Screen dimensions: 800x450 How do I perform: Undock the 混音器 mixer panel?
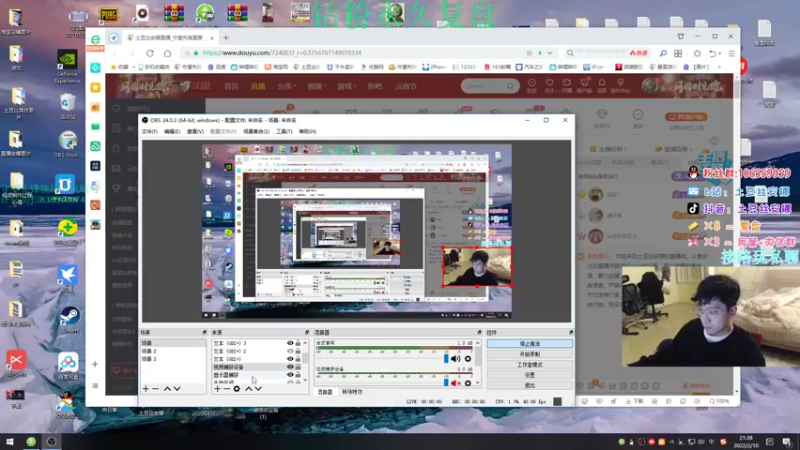pos(479,333)
